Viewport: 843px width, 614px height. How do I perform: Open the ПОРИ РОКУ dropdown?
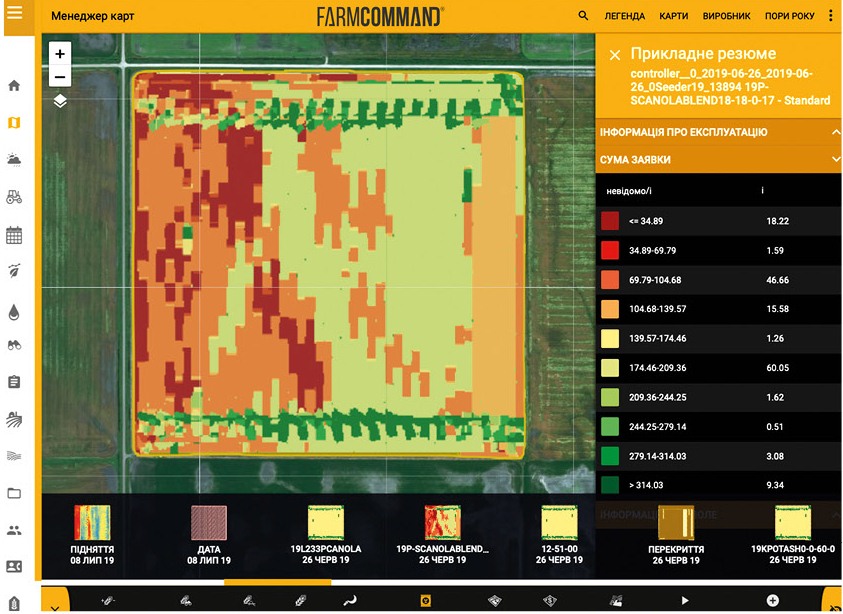tap(790, 16)
